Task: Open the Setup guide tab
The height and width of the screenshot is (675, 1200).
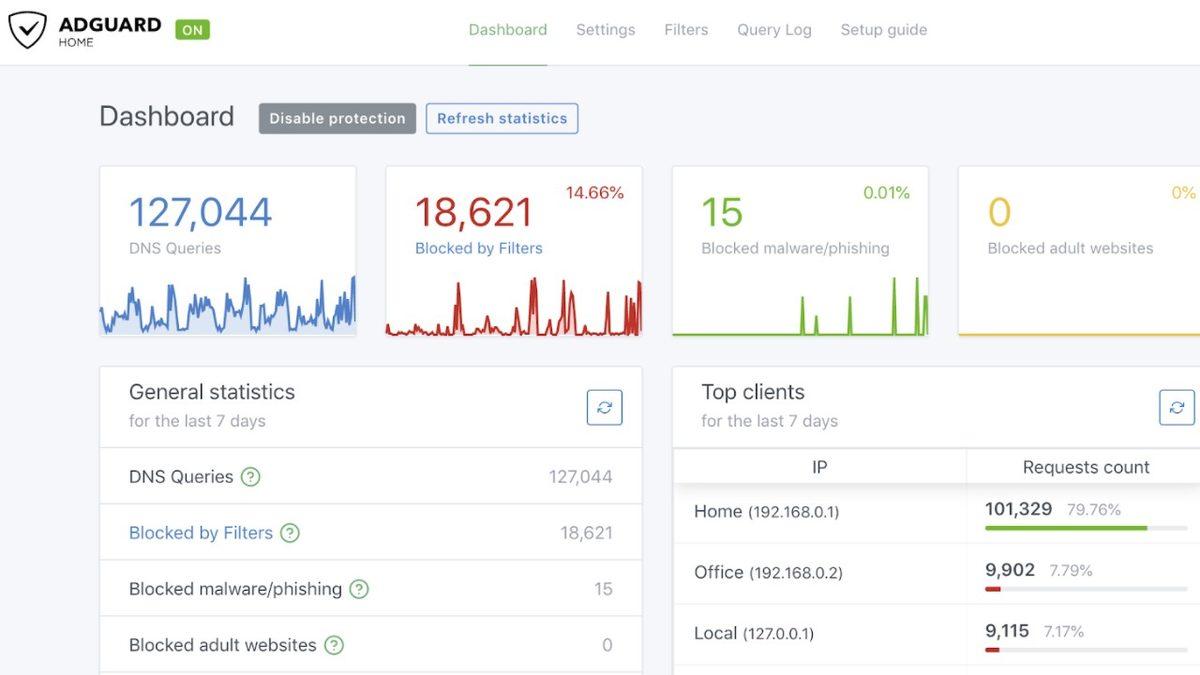Action: pyautogui.click(x=883, y=30)
